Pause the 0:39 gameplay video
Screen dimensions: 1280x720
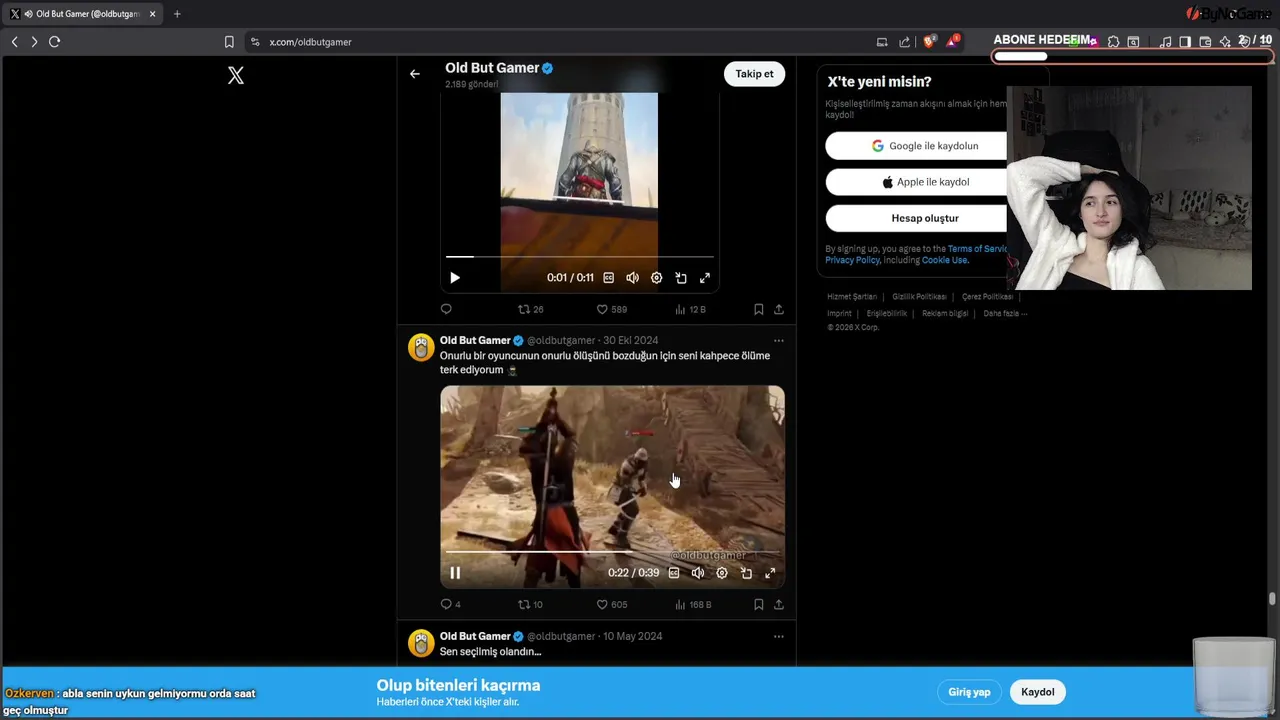click(x=455, y=573)
